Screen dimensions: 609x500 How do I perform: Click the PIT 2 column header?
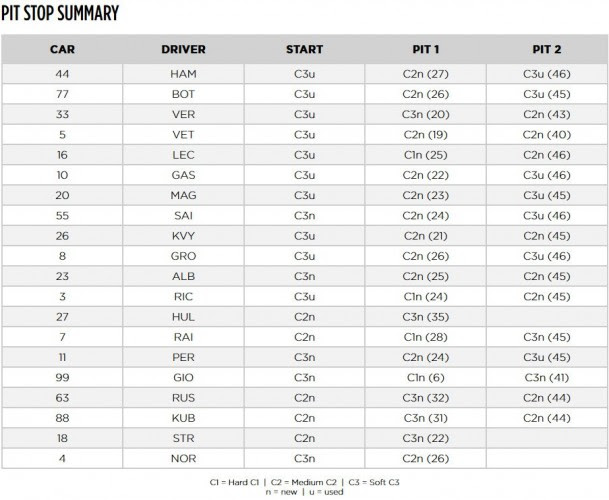[547, 49]
